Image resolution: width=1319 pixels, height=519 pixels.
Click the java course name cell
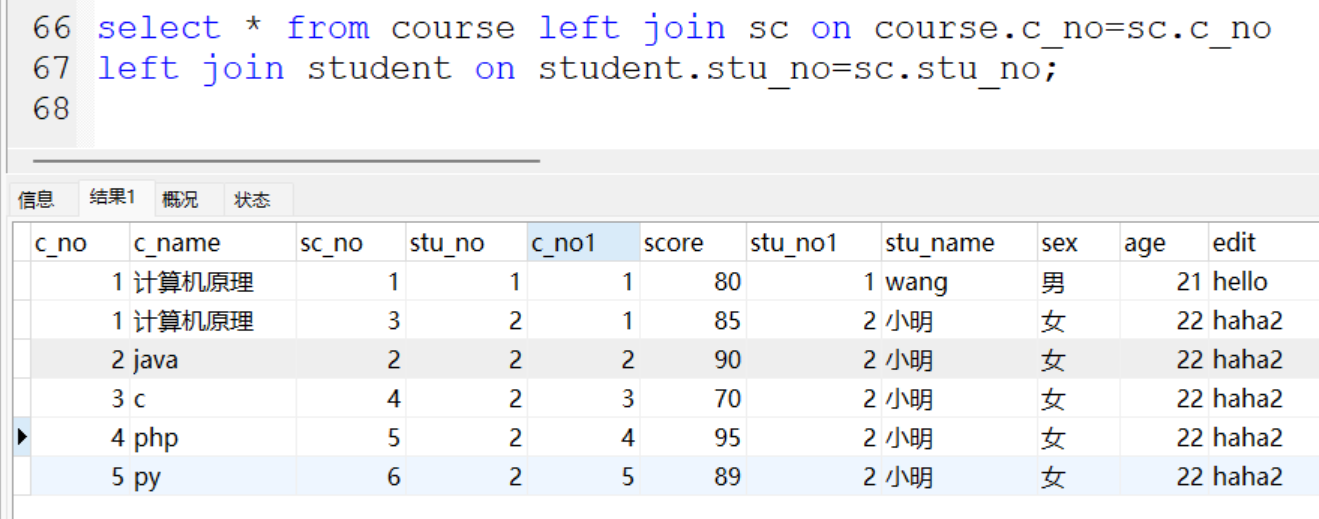(x=156, y=360)
